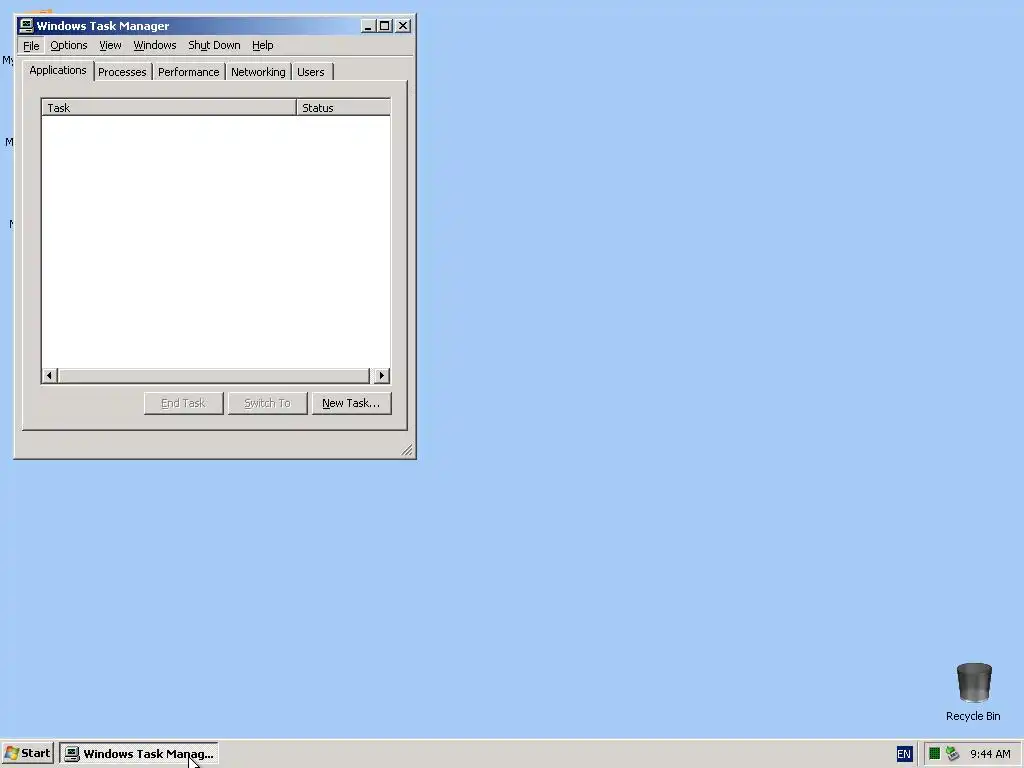Select the Applications tab
Viewport: 1024px width, 768px height.
57,70
